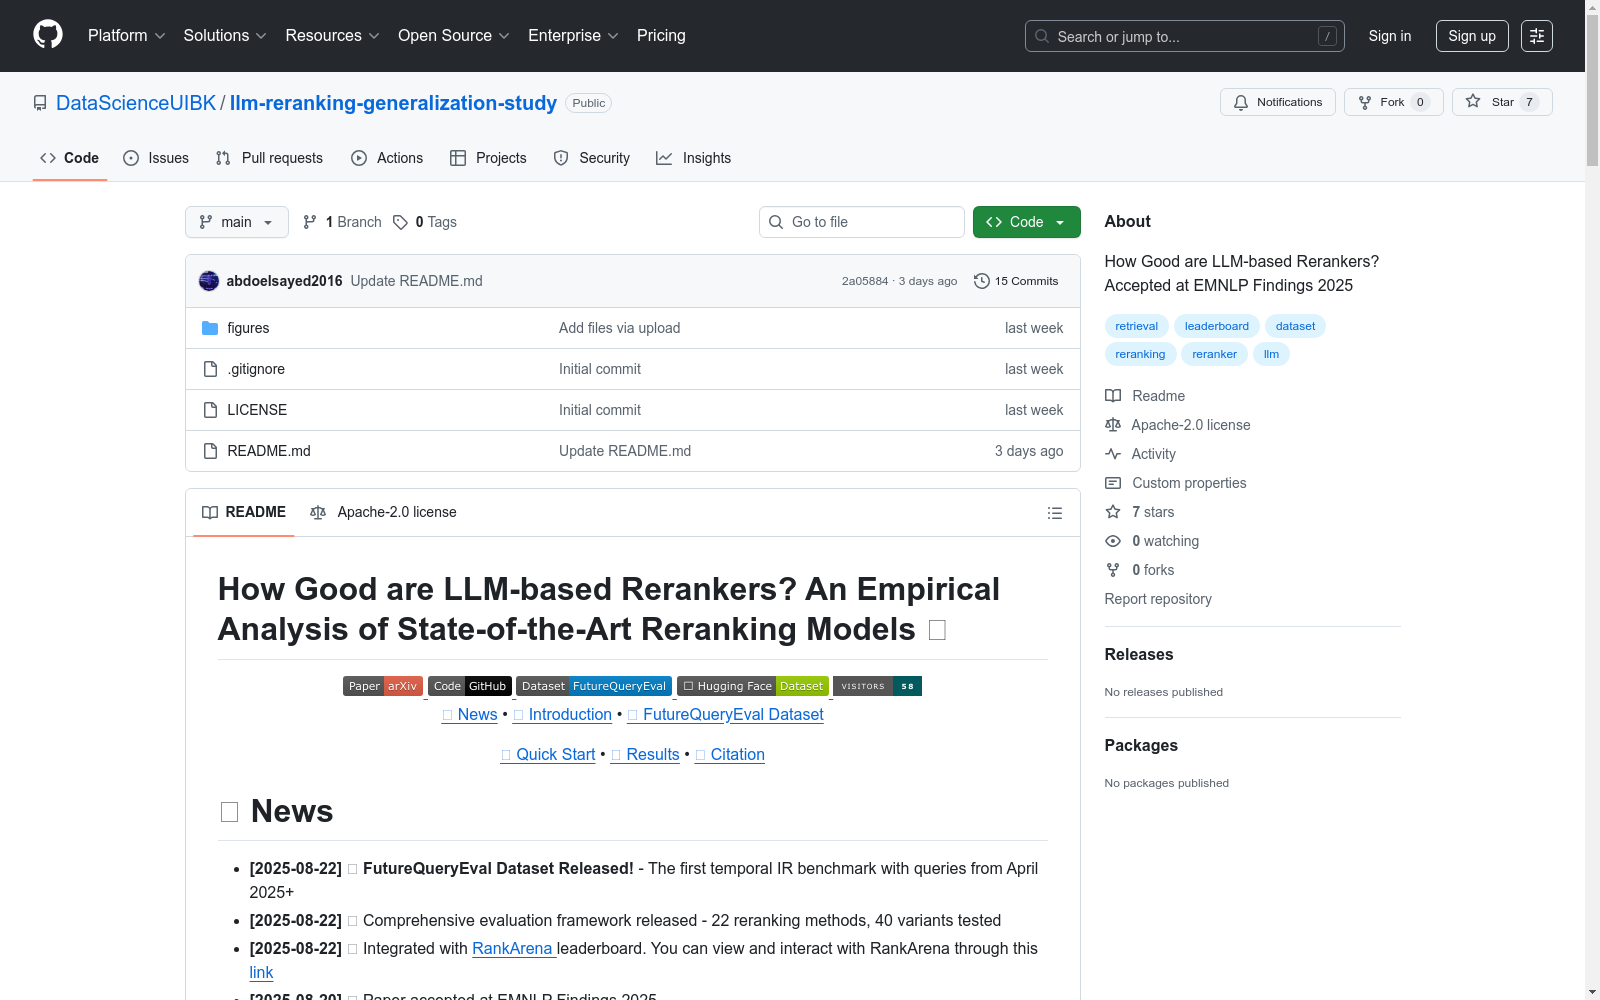The width and height of the screenshot is (1600, 1000).
Task: Filter by the dataset topic tag
Action: 1296,326
